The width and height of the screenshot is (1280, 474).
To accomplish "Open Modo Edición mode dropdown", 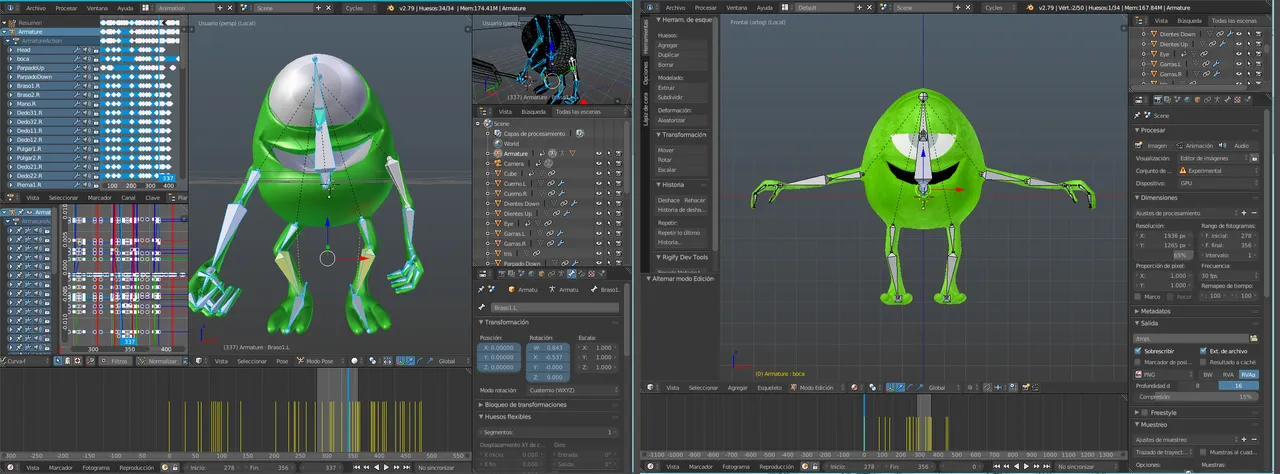I will tap(818, 387).
